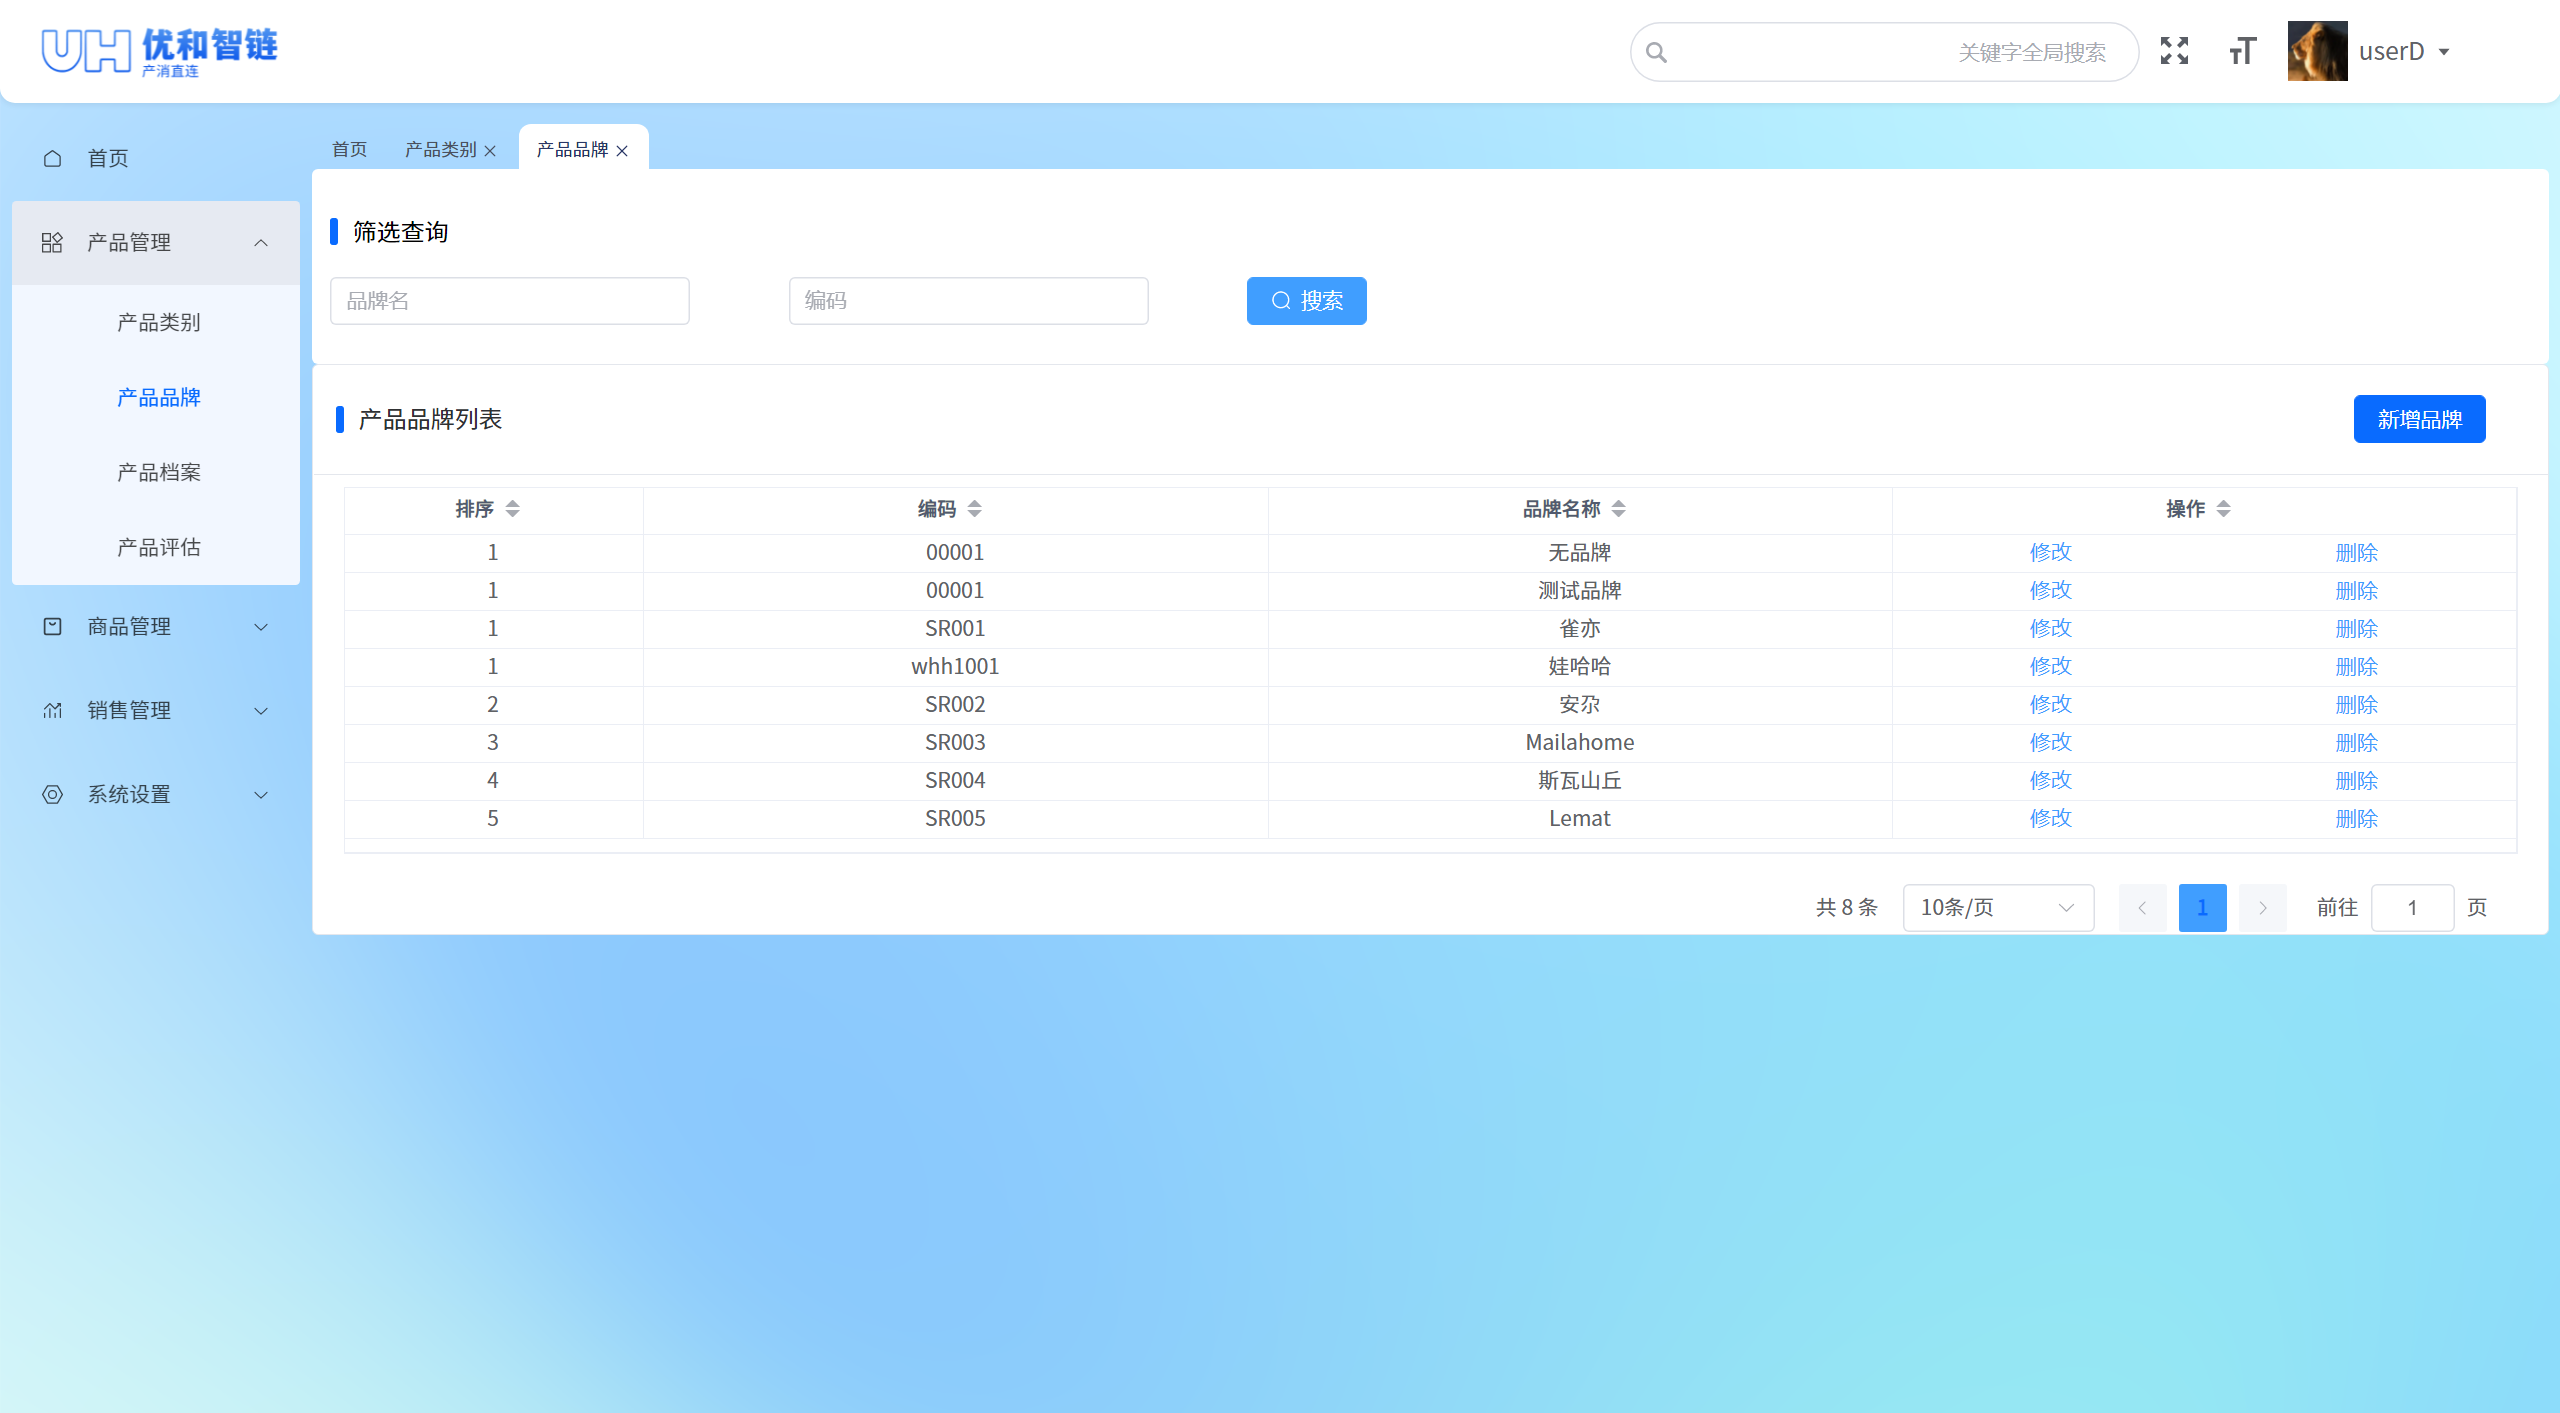2560x1413 pixels.
Task: Click the 搜索 search button
Action: tap(1306, 301)
